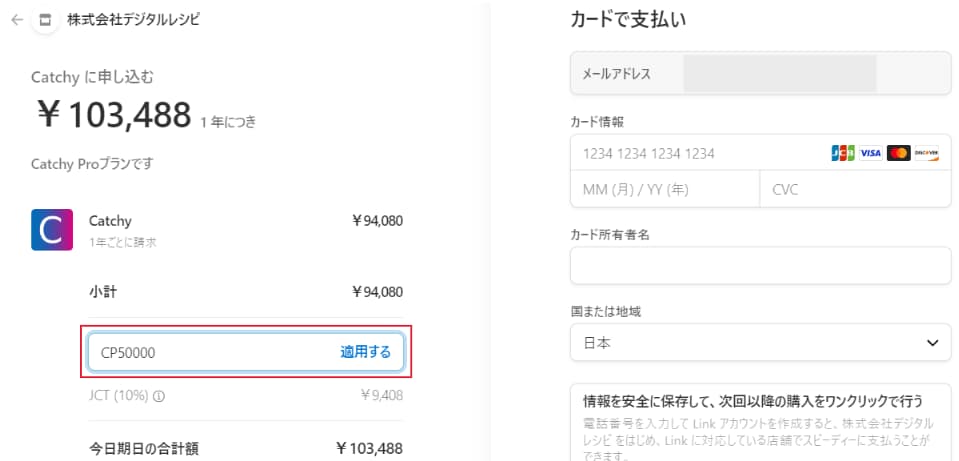The width and height of the screenshot is (959, 461).
Task: Click the メールアドレス email field
Action: pos(761,74)
